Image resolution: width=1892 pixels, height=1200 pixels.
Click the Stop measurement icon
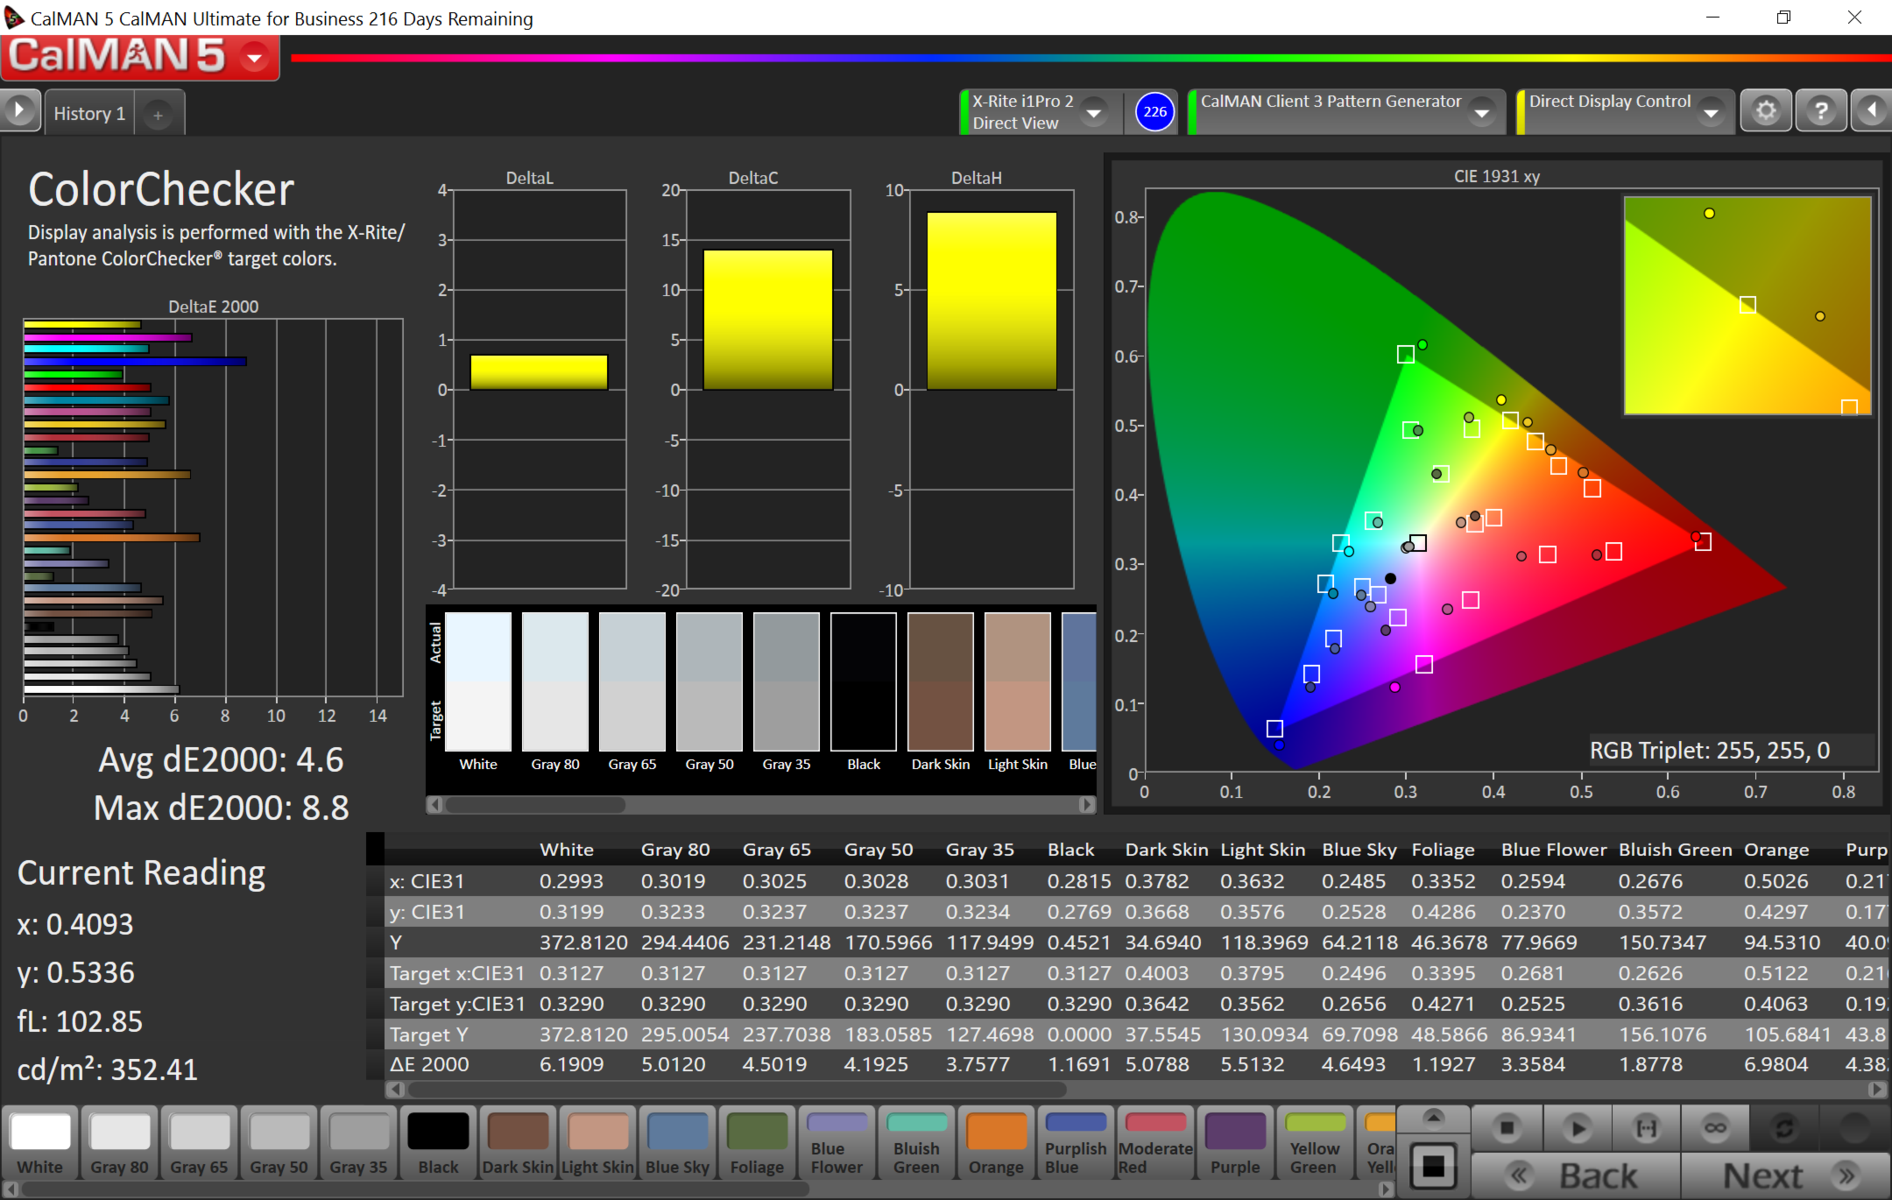pos(1506,1128)
